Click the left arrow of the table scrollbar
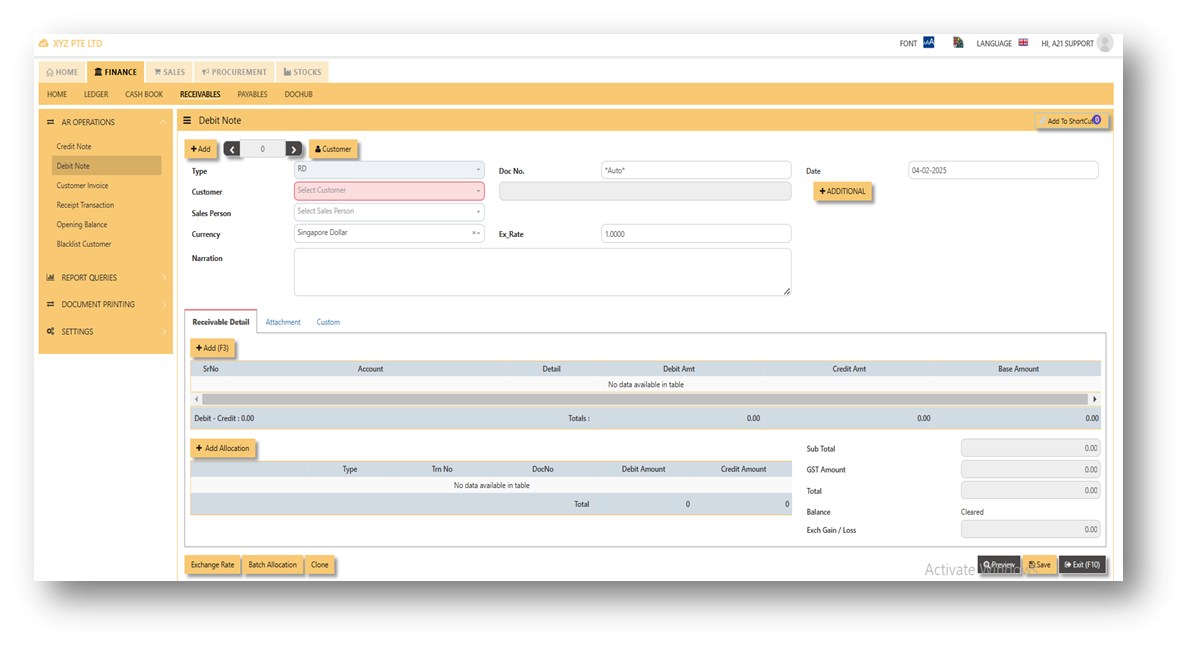1189x647 pixels. pyautogui.click(x=196, y=399)
